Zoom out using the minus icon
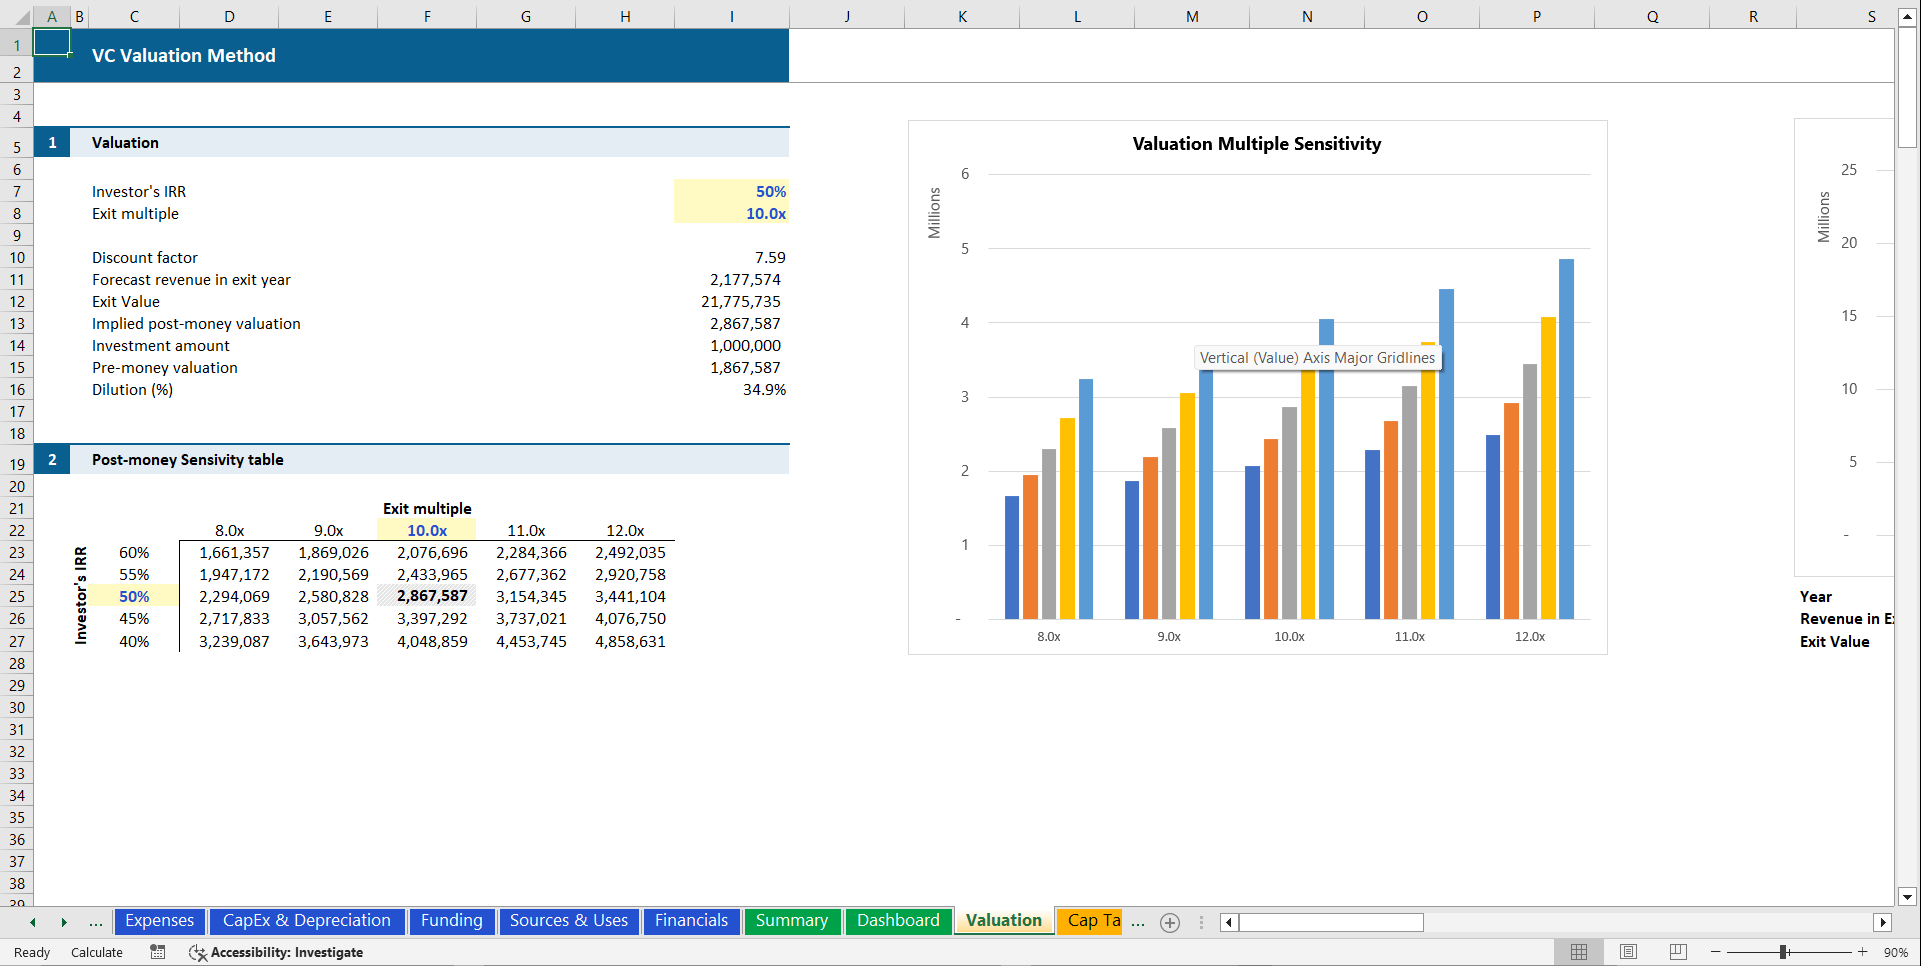Viewport: 1921px width, 966px height. (1714, 952)
